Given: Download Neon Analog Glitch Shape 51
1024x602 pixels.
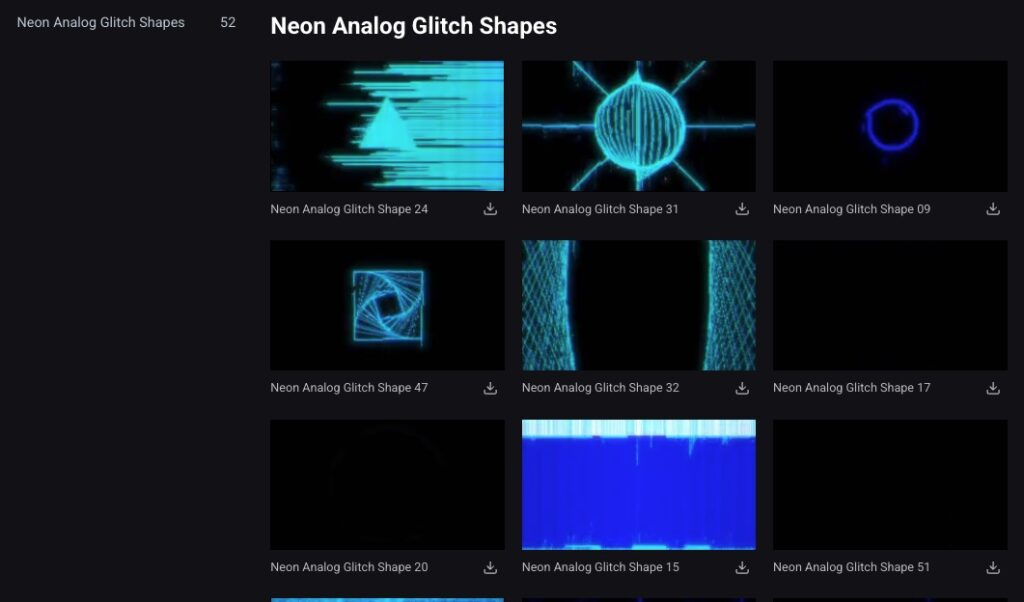Looking at the screenshot, I should (x=993, y=567).
